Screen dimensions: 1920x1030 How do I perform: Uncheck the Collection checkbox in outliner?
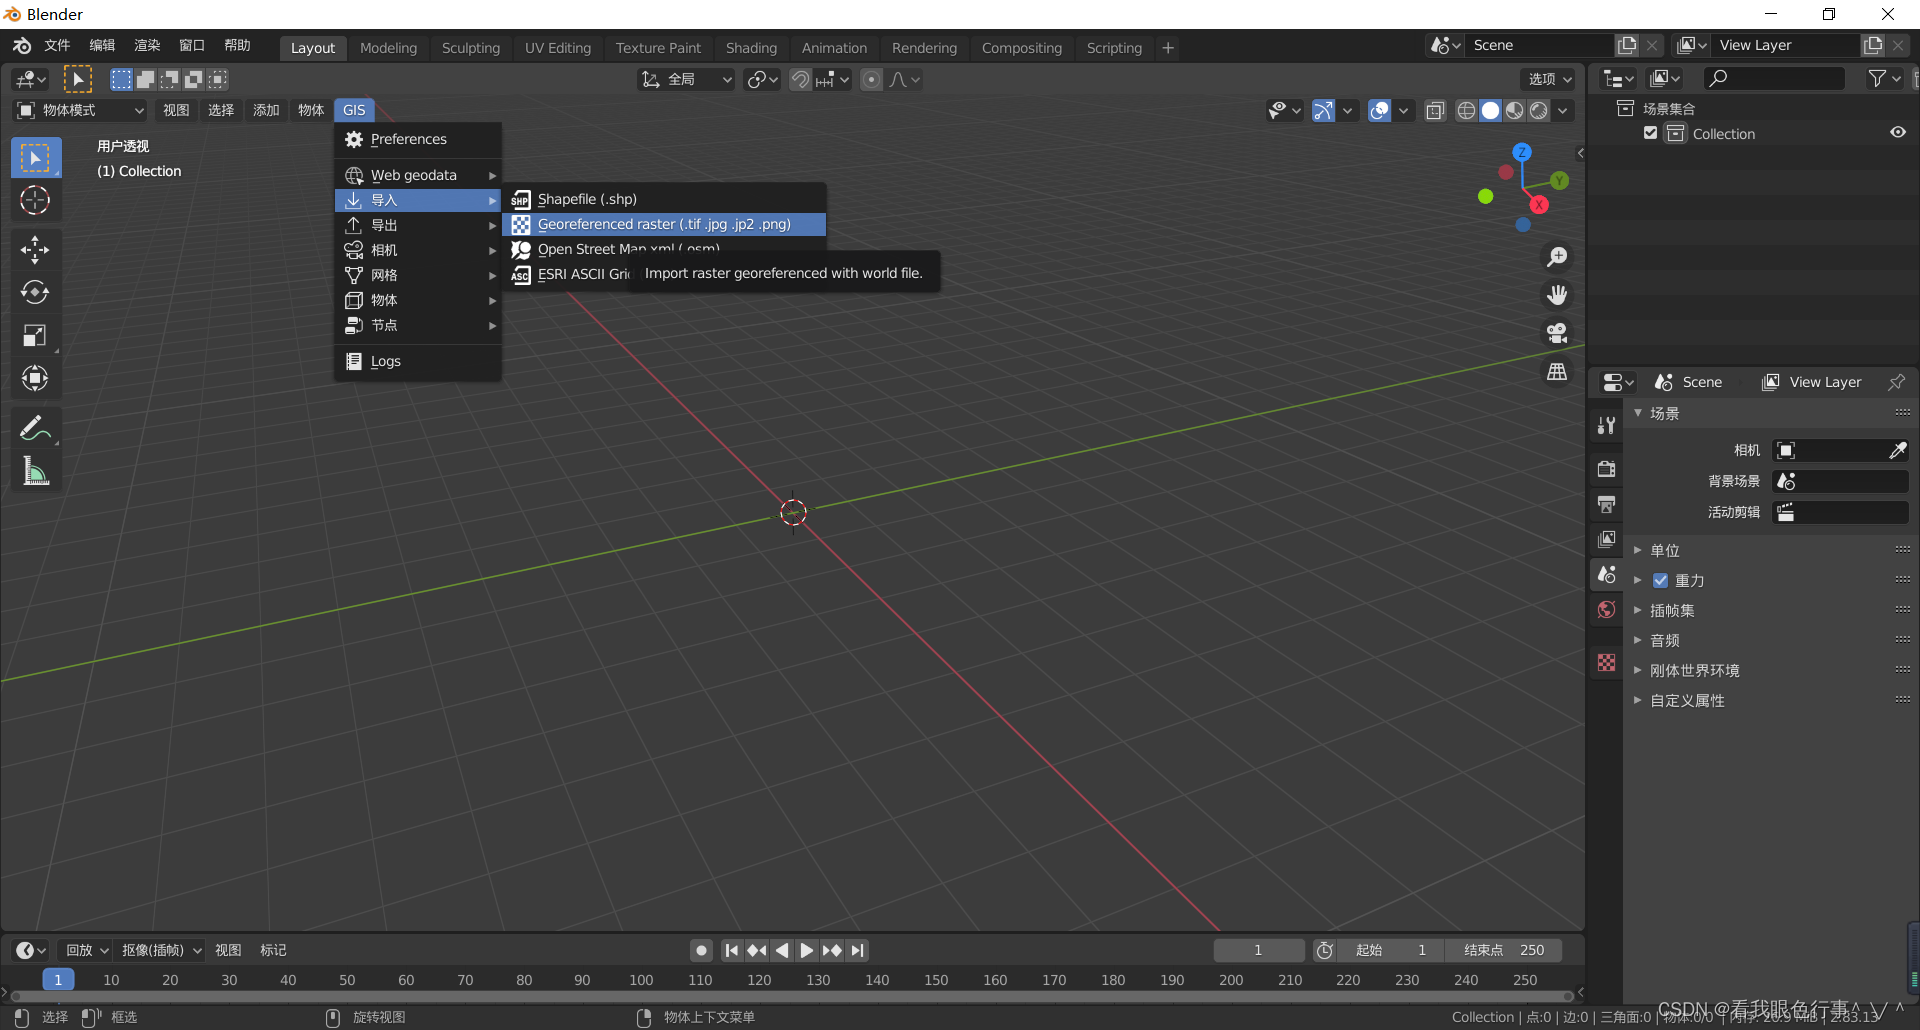click(x=1651, y=133)
